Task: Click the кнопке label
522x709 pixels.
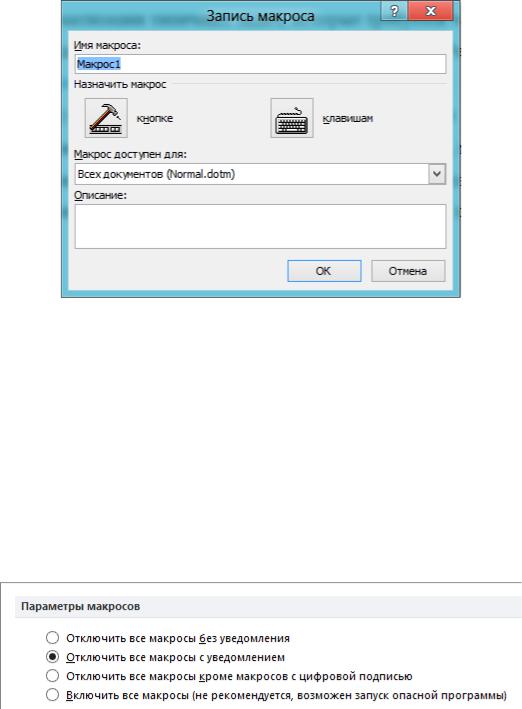Action: 155,118
